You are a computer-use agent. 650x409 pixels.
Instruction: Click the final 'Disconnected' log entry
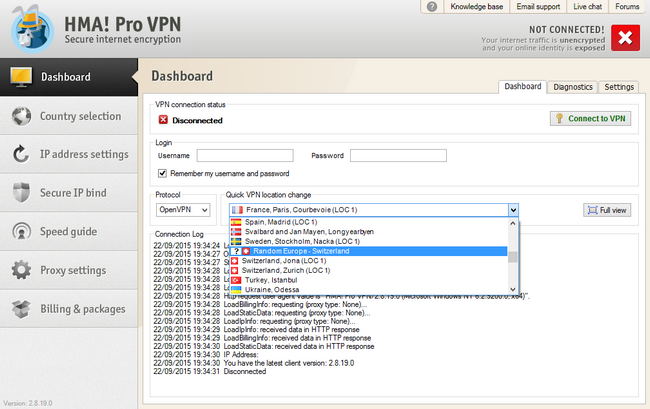click(210, 371)
